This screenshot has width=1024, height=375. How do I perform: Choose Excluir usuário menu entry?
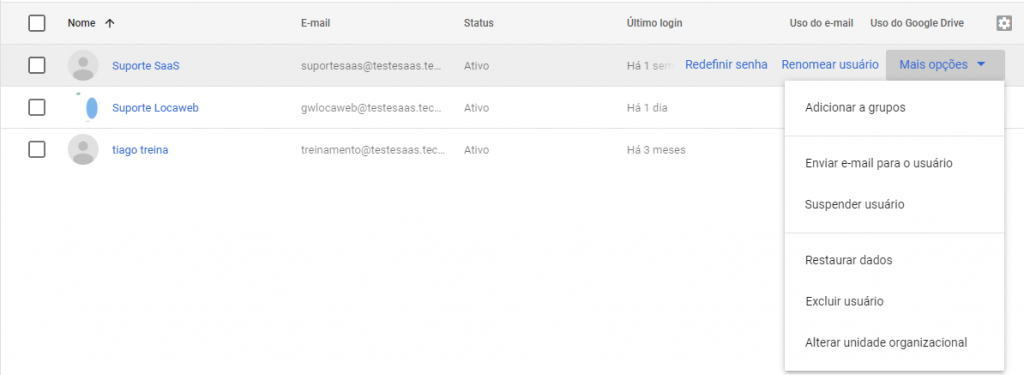[x=844, y=302]
